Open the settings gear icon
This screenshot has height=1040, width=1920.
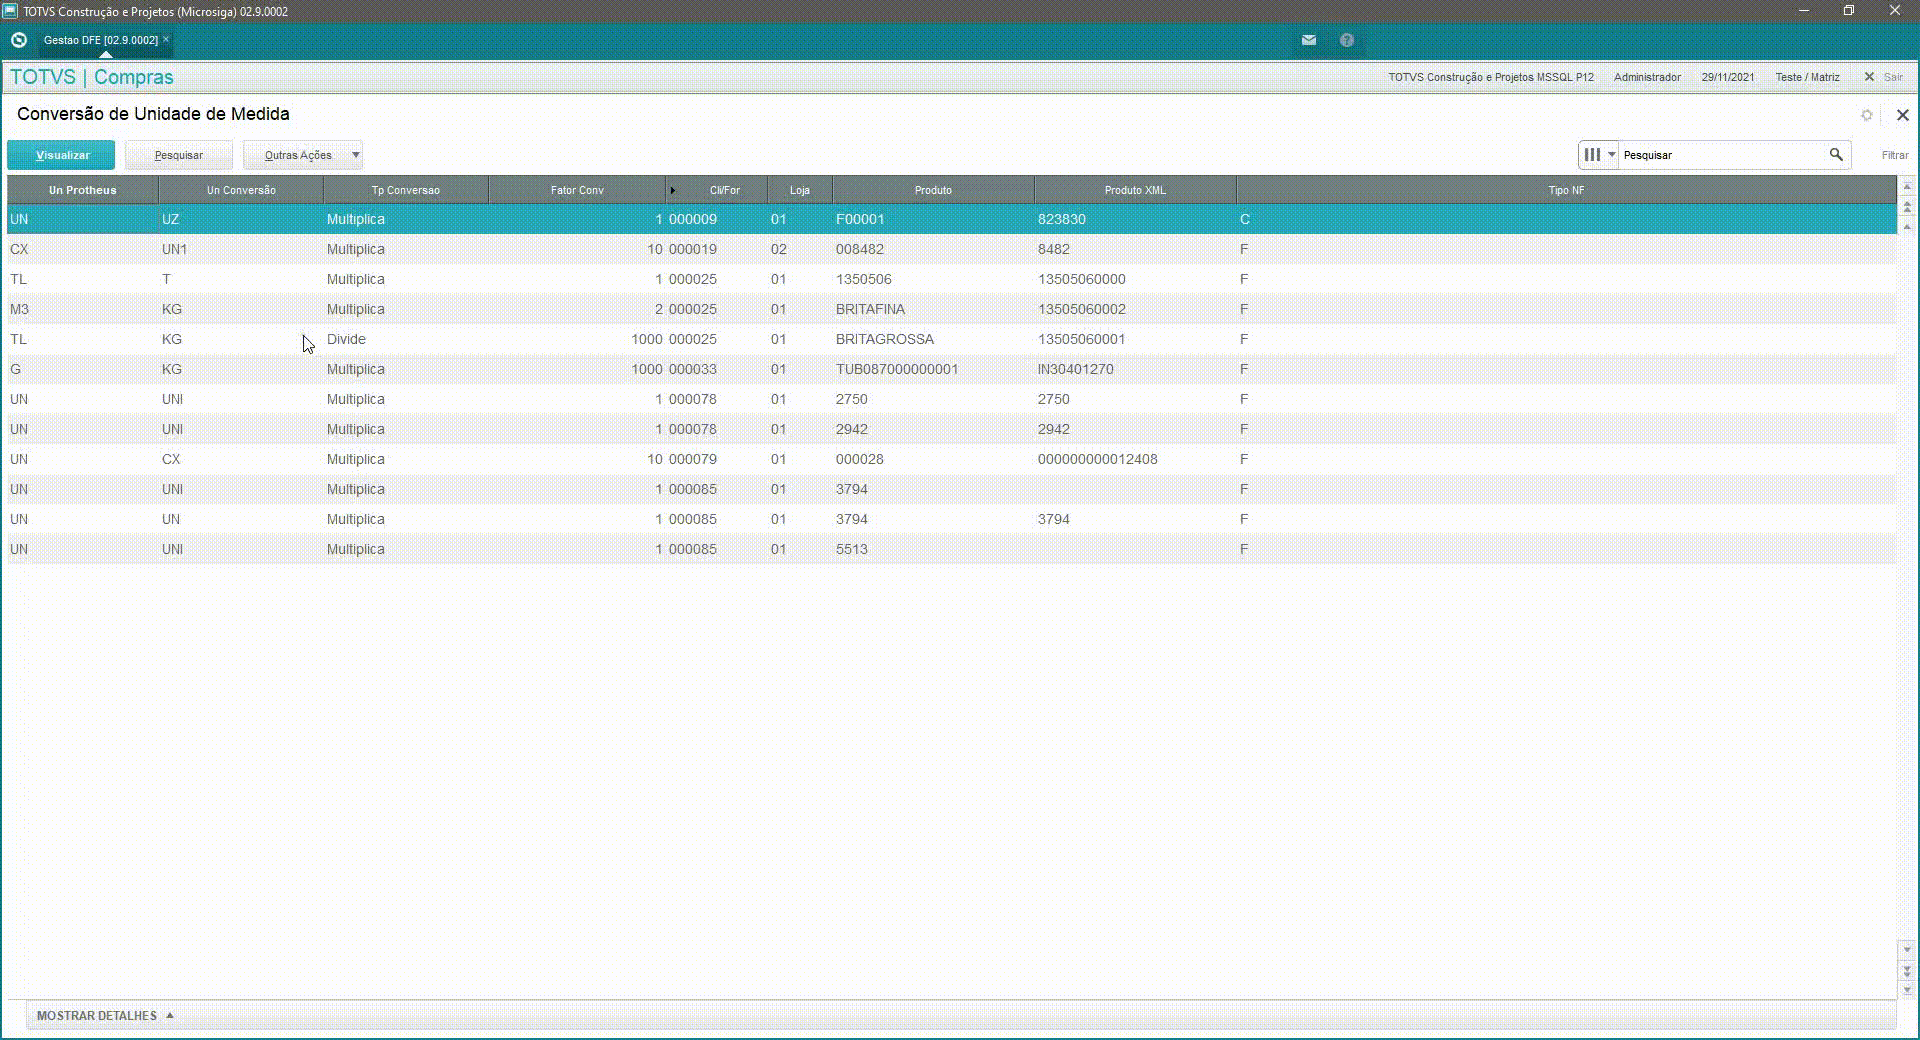[1866, 115]
